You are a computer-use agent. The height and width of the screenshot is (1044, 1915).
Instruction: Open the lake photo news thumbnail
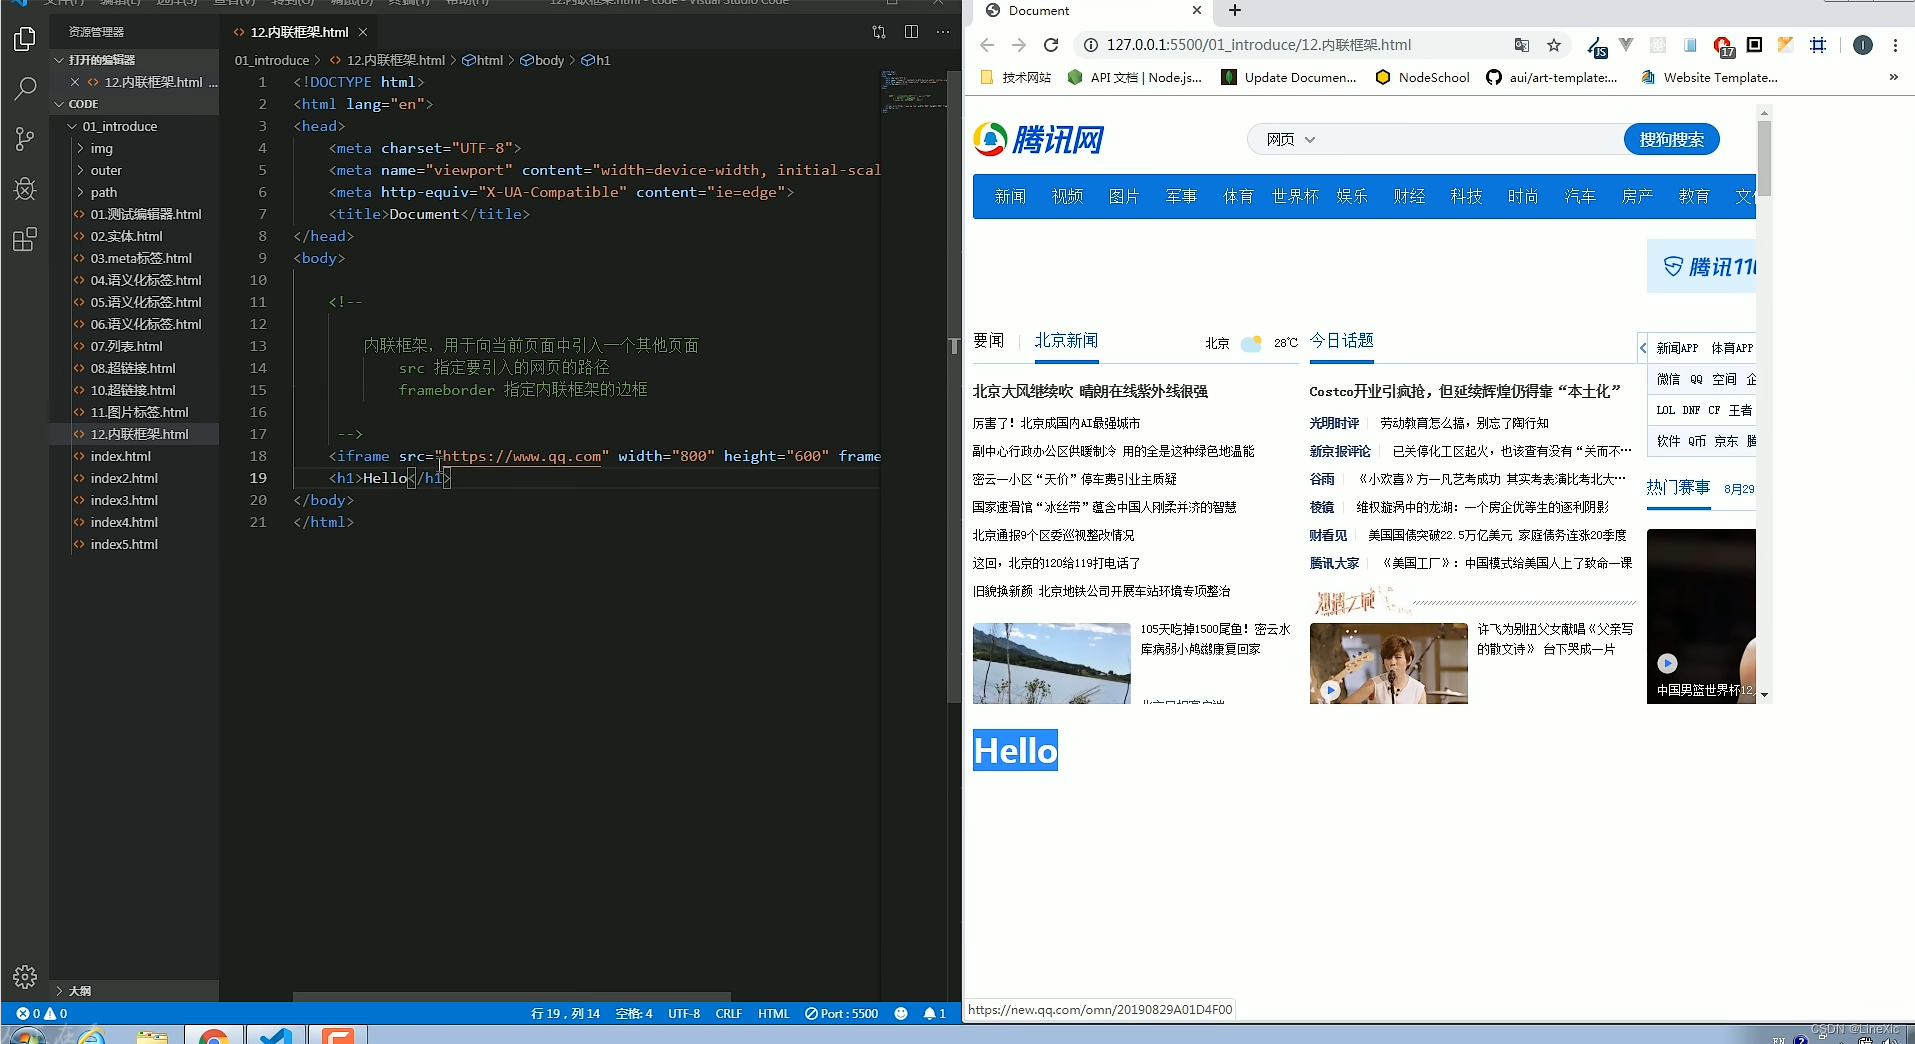[x=1051, y=664]
